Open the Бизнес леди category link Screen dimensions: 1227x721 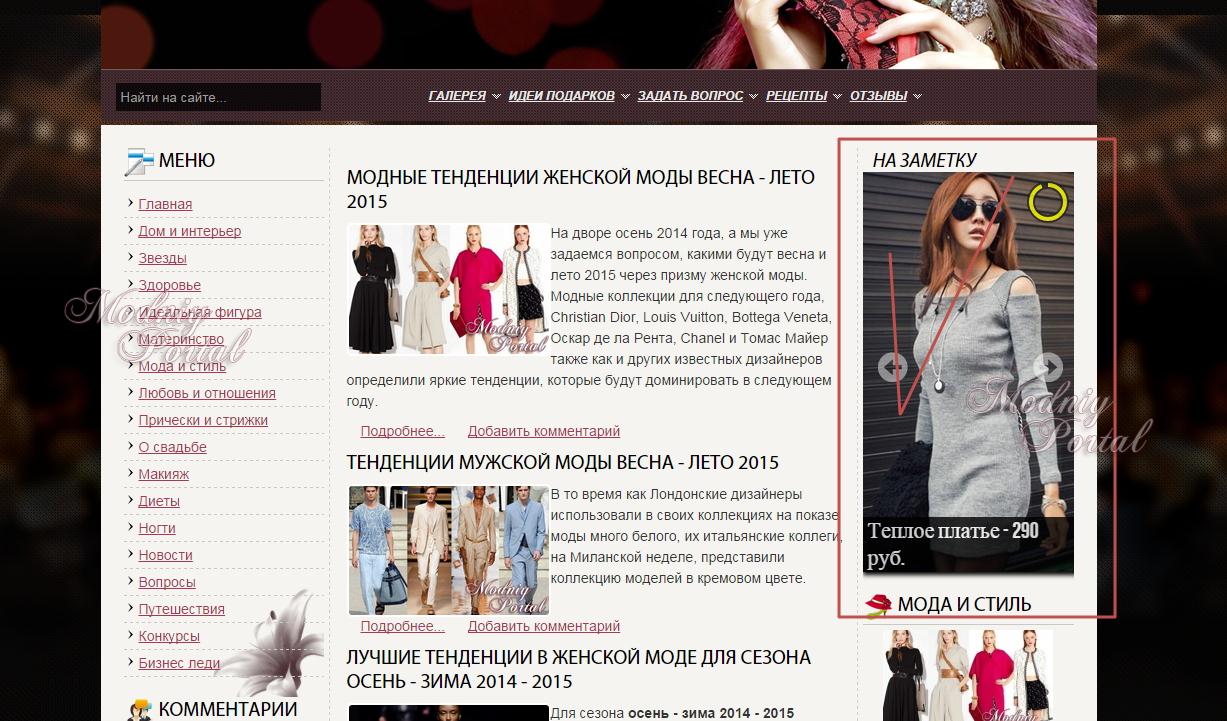click(x=179, y=663)
